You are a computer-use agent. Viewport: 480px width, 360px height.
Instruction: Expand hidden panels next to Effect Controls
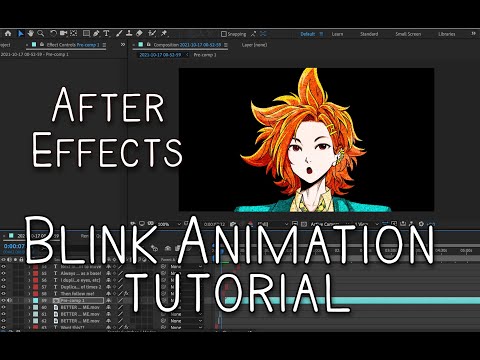(123, 45)
